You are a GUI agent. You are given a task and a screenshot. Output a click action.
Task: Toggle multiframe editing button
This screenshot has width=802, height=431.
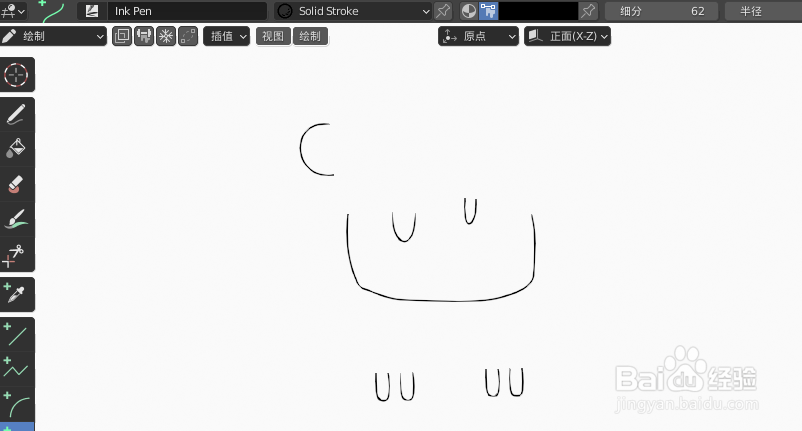click(x=122, y=36)
